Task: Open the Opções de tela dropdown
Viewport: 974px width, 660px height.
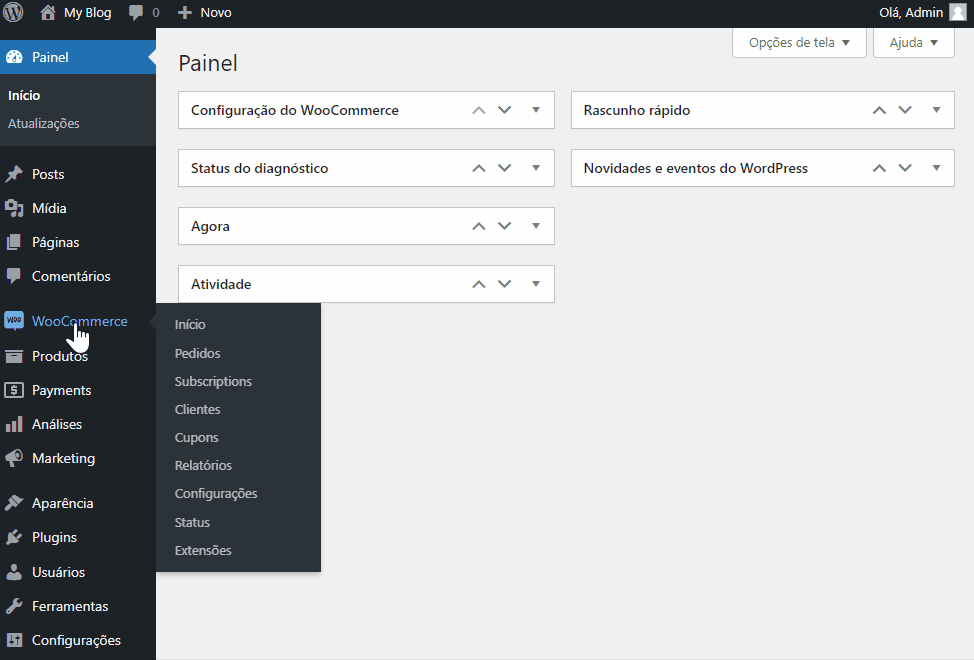Action: 799,43
